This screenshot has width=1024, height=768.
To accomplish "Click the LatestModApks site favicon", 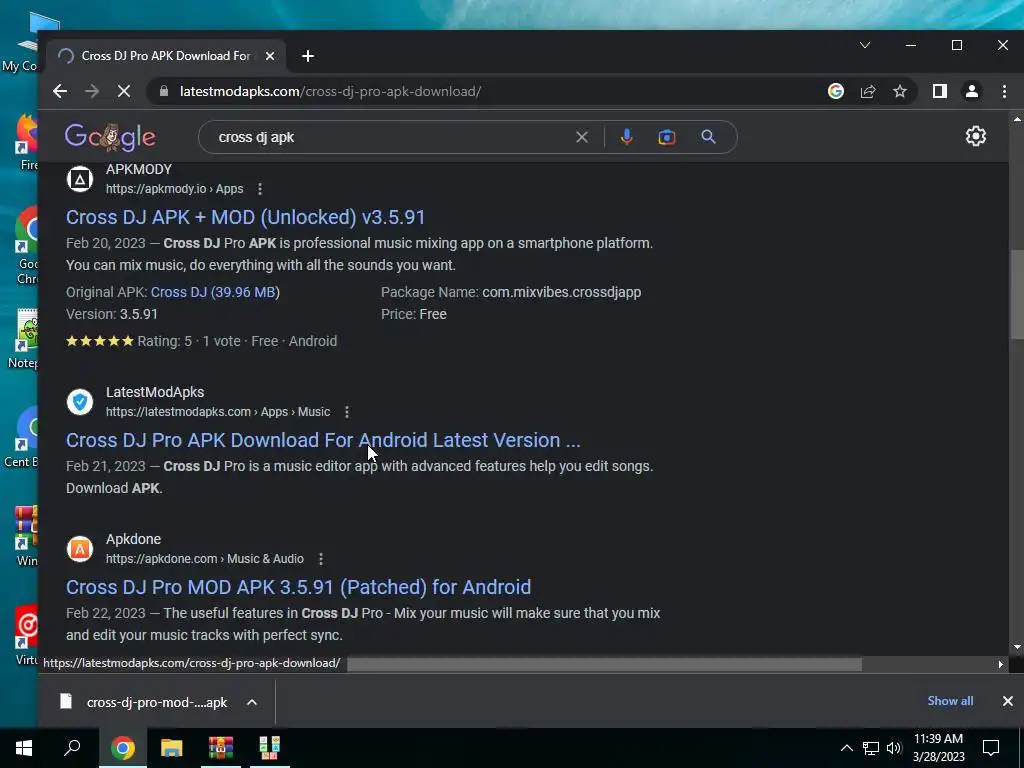I will point(80,402).
